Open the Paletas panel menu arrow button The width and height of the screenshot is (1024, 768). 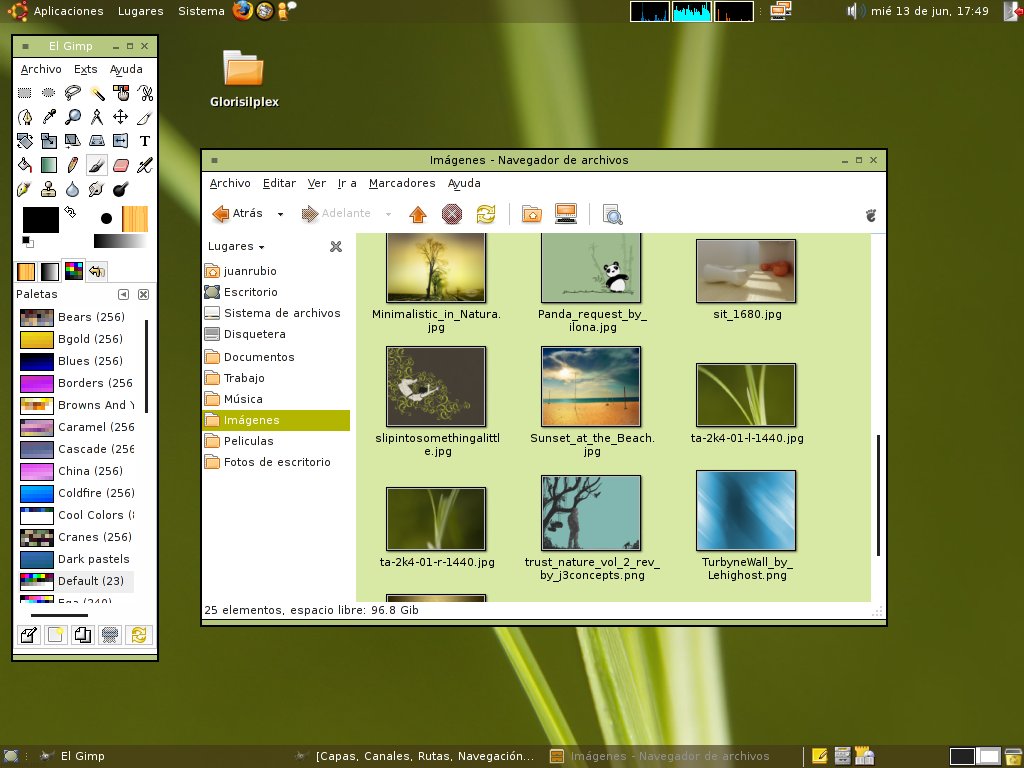(x=123, y=295)
